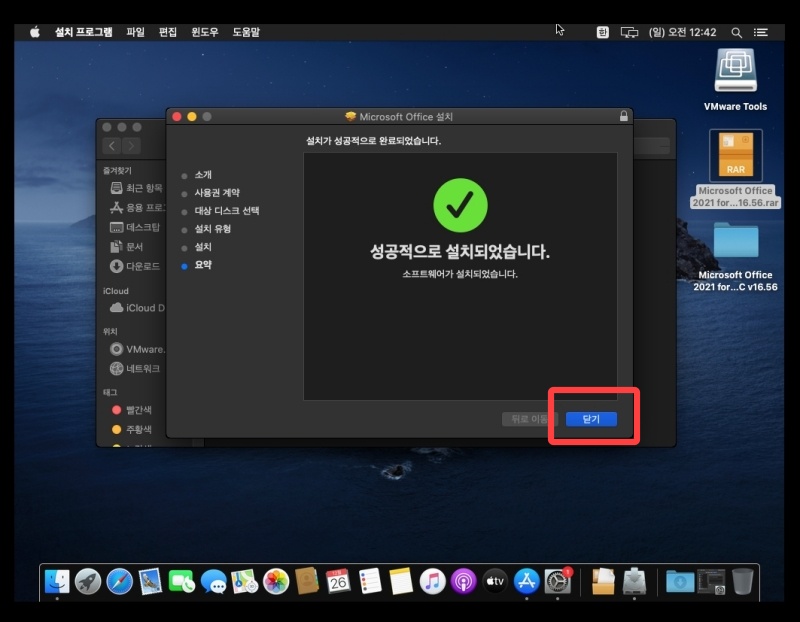
Task: Select 데스크탑 in Finder sidebar
Action: coord(135,227)
